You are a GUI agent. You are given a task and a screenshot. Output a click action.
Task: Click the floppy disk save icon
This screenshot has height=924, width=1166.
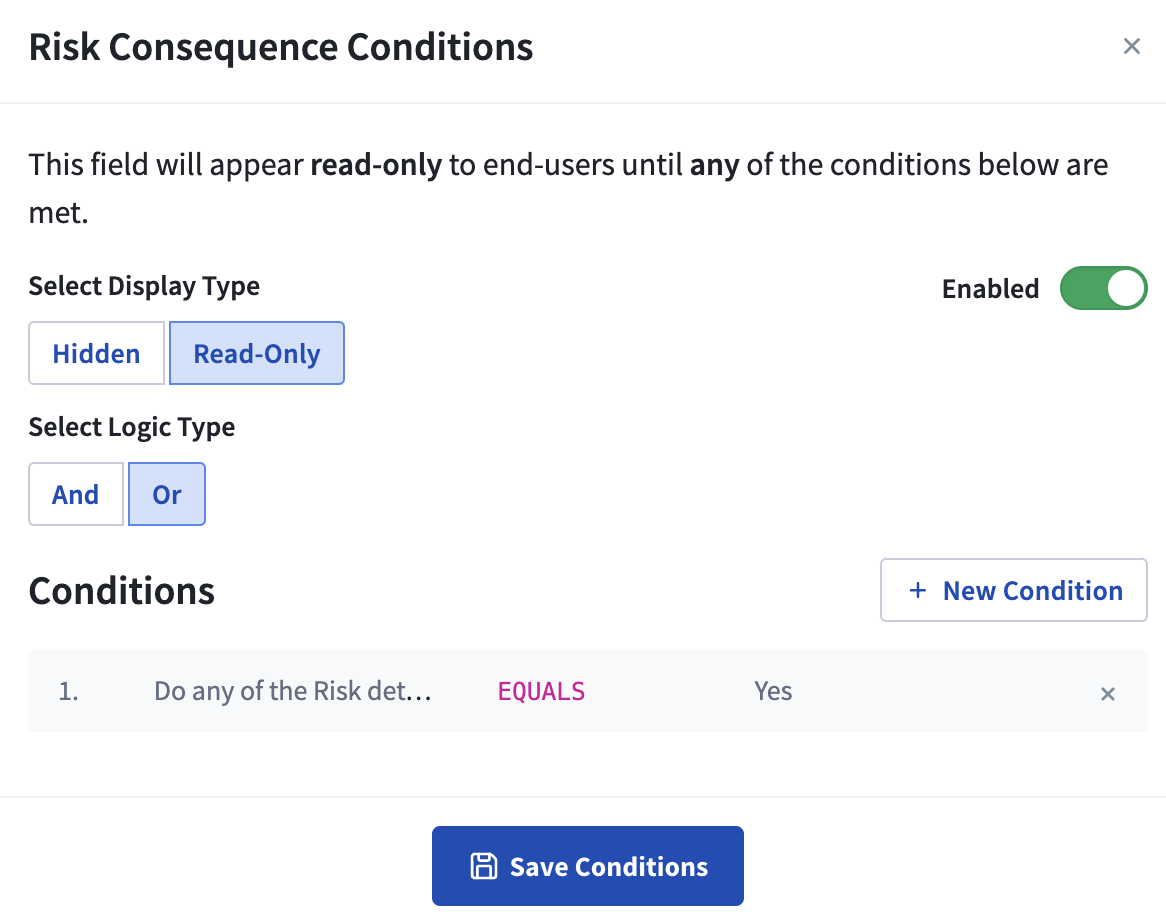[484, 867]
